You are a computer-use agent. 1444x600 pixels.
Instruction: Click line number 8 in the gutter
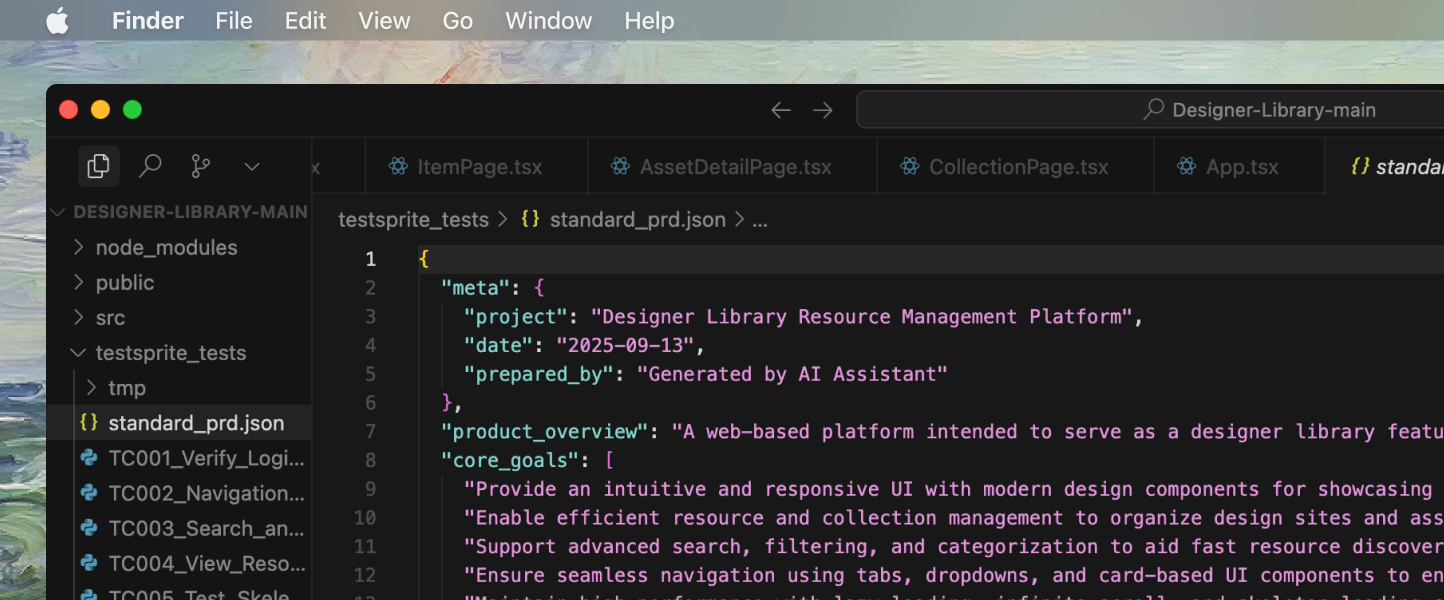coord(370,461)
